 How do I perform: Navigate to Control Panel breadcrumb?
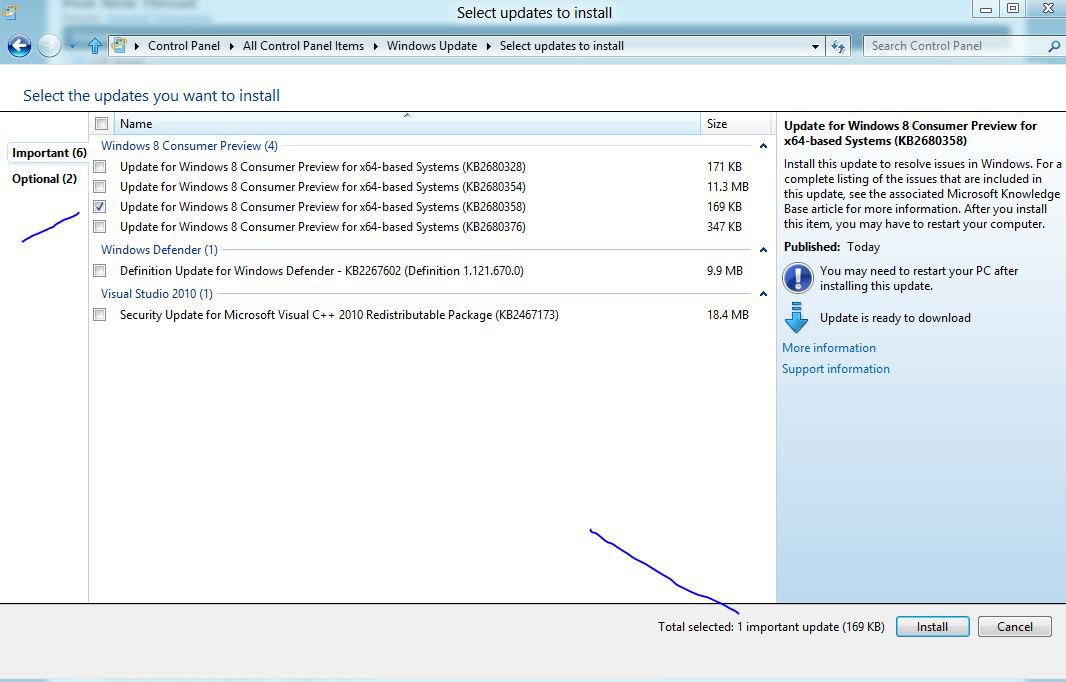[x=184, y=46]
